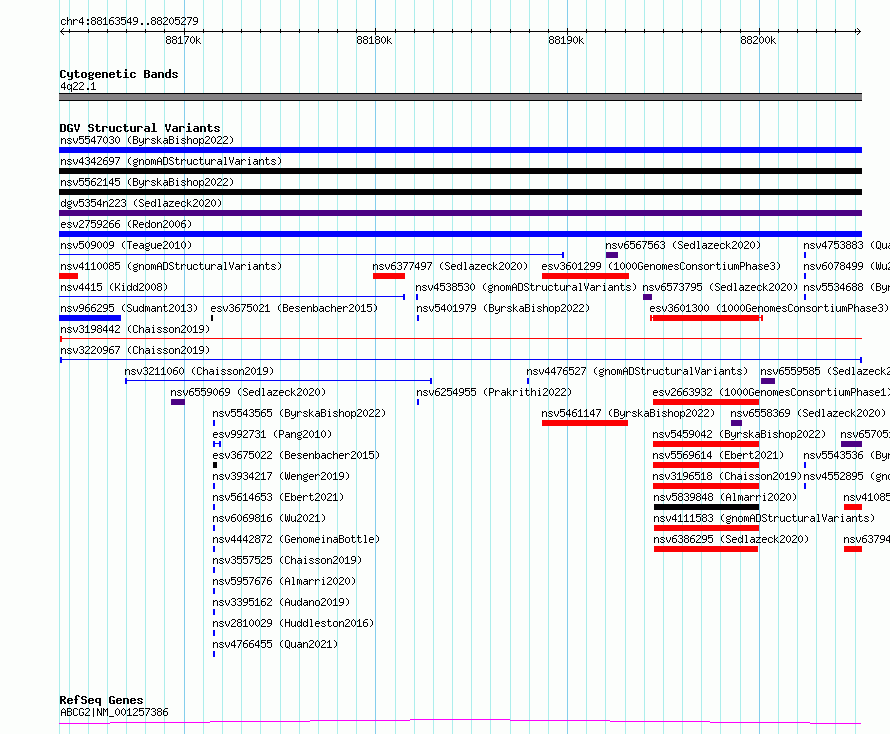The image size is (890, 734).
Task: Select the nsv6386295 Sedlazeck2020 red bar
Action: pos(706,549)
